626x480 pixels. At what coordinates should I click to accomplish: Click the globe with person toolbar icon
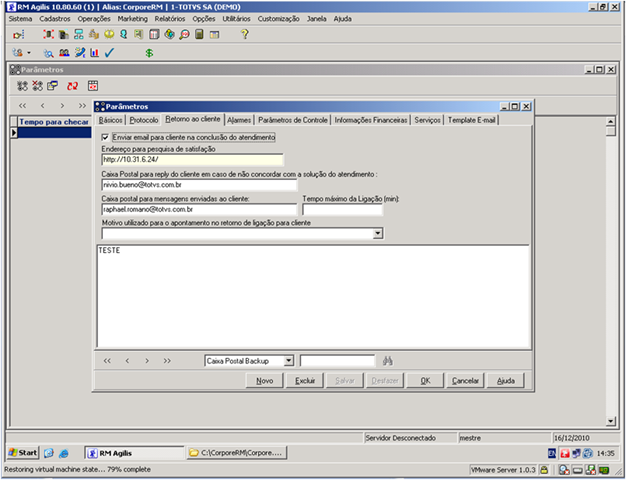click(169, 34)
